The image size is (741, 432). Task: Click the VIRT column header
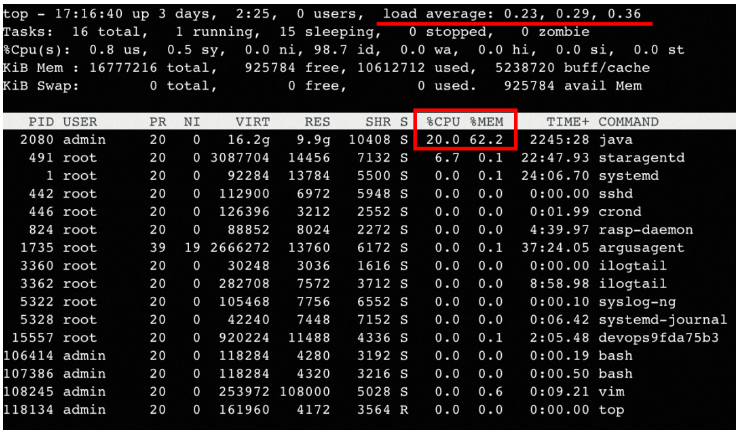pos(252,122)
